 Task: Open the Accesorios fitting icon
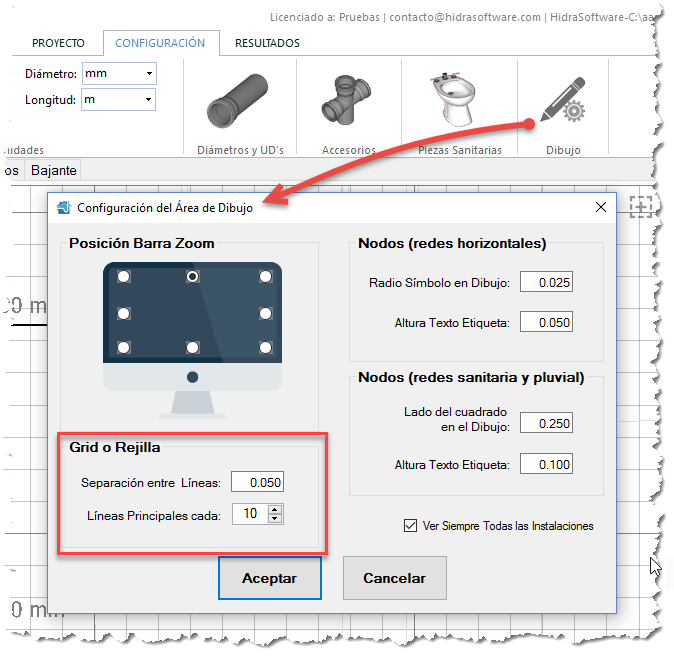tap(348, 104)
